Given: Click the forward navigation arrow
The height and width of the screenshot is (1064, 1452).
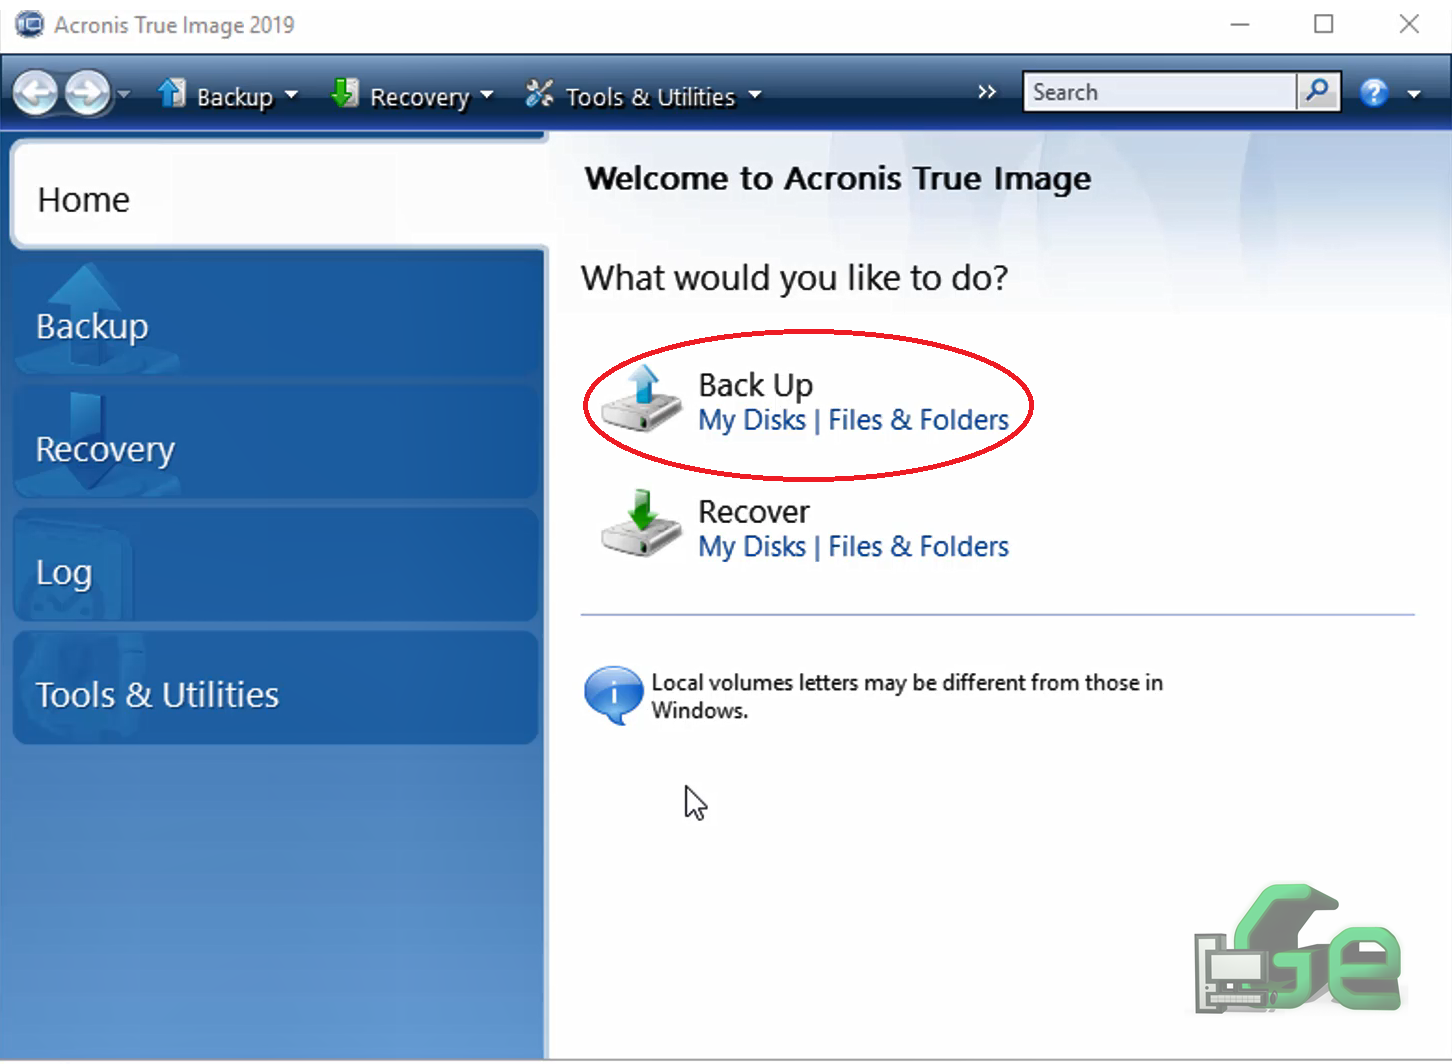Looking at the screenshot, I should click(x=88, y=94).
